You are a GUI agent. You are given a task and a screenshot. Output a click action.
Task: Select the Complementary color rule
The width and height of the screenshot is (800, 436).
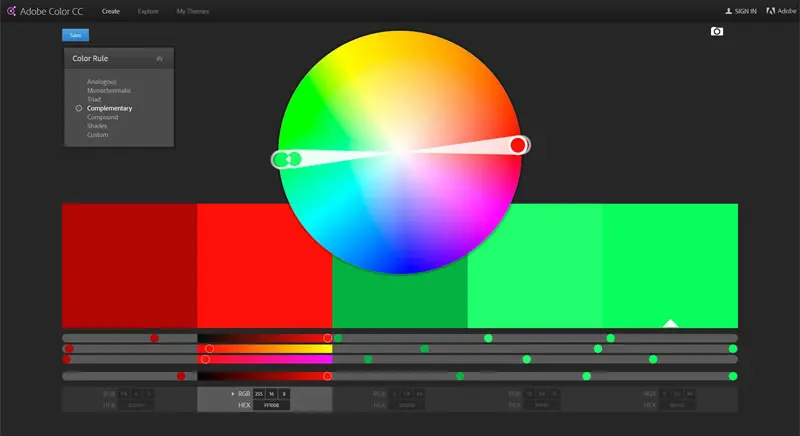click(109, 108)
